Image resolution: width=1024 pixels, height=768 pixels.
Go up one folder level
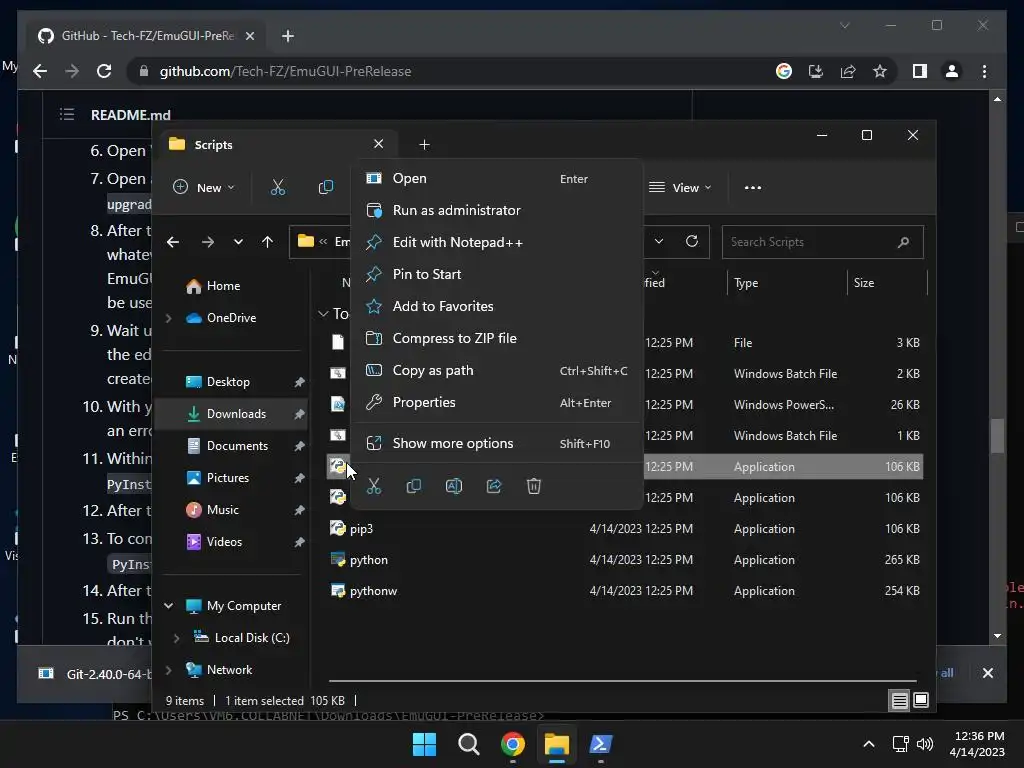click(x=267, y=242)
